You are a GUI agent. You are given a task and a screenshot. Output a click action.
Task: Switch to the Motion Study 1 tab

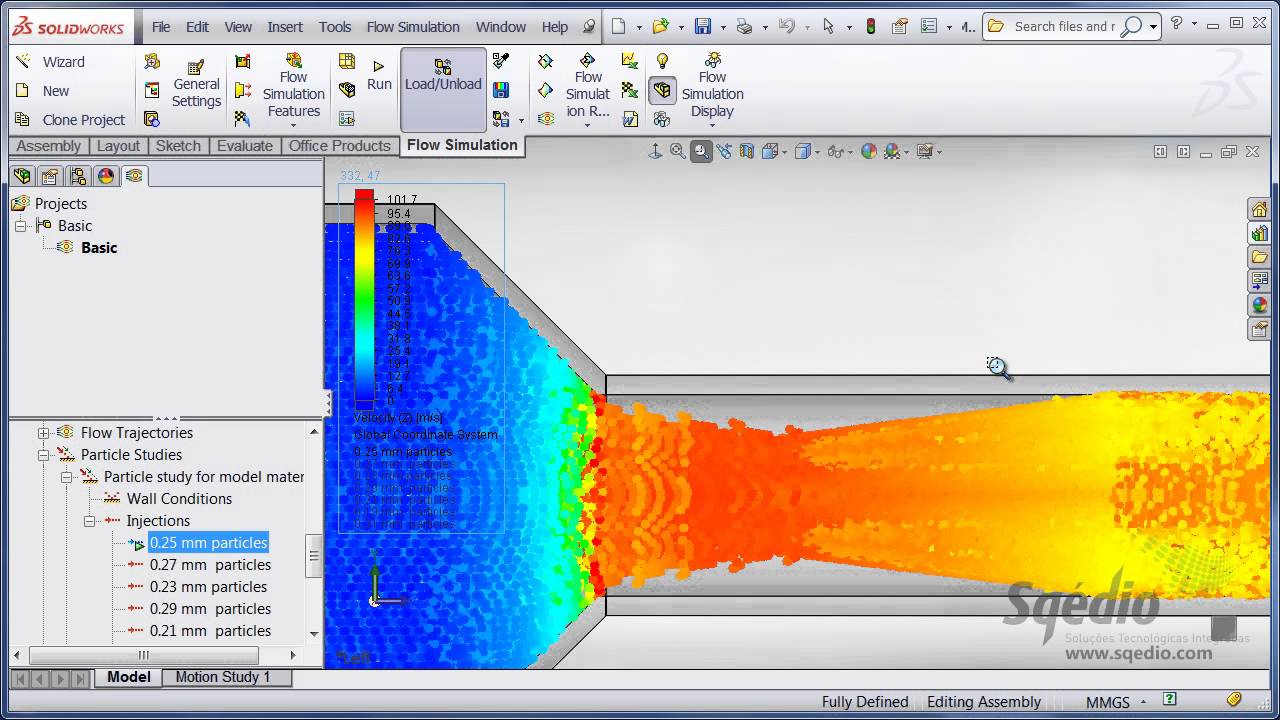223,677
